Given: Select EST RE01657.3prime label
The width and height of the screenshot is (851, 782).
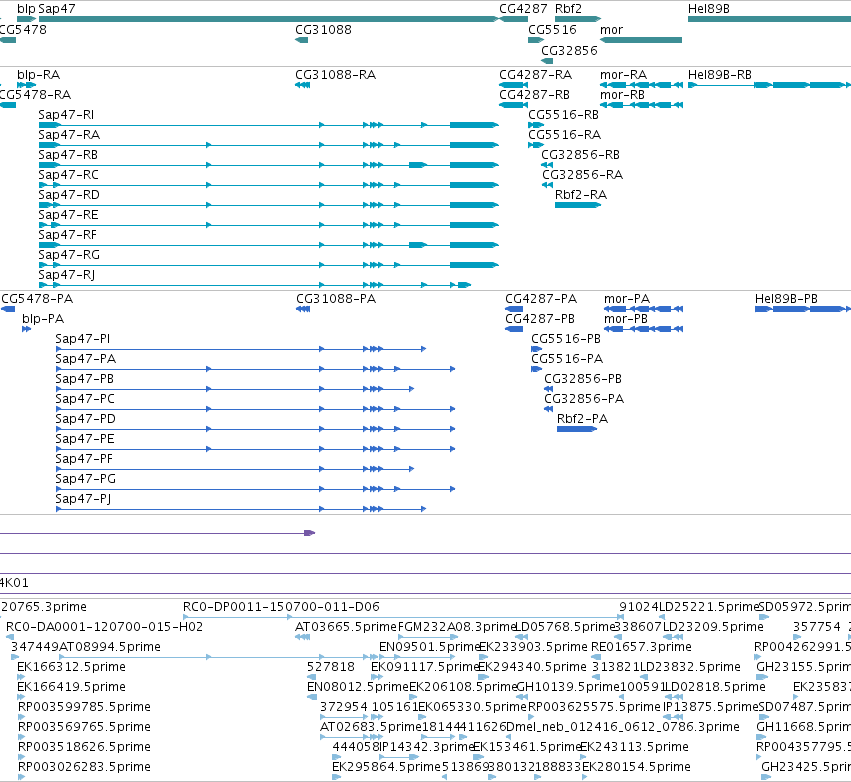Looking at the screenshot, I should click(641, 647).
